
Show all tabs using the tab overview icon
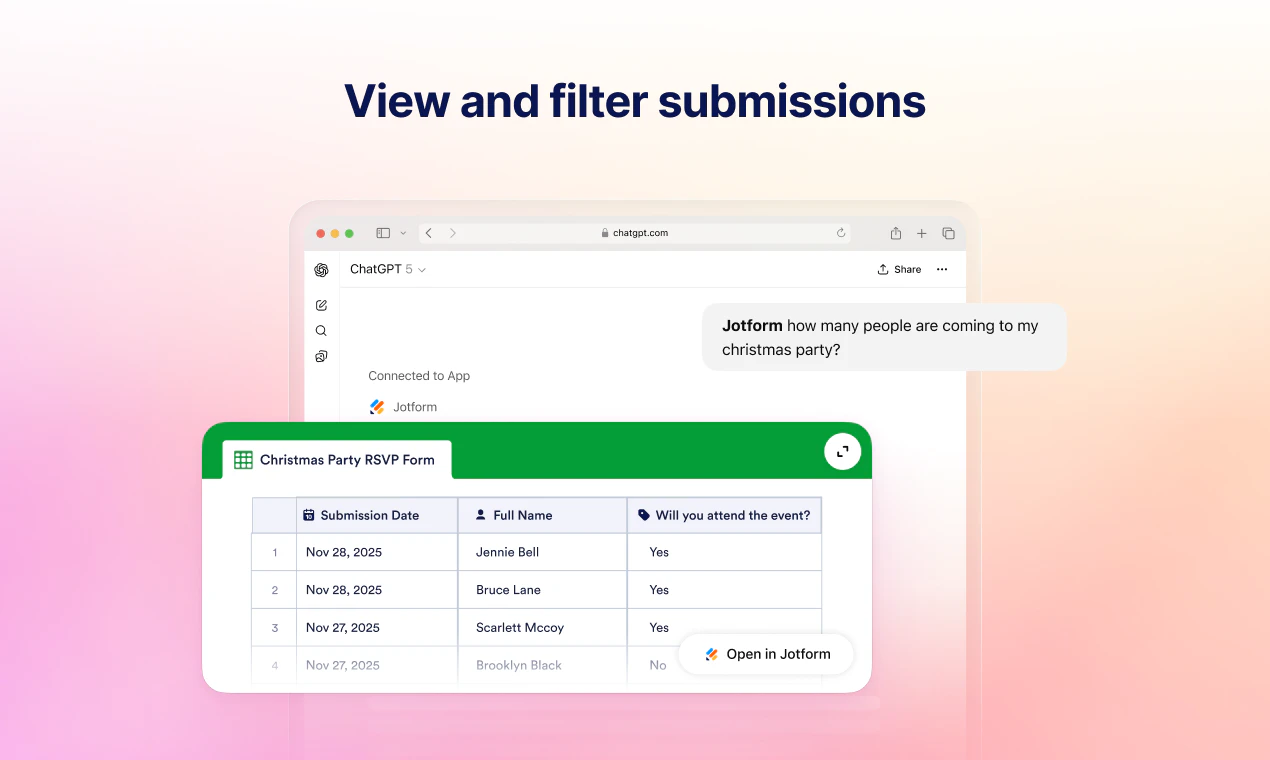click(x=948, y=232)
